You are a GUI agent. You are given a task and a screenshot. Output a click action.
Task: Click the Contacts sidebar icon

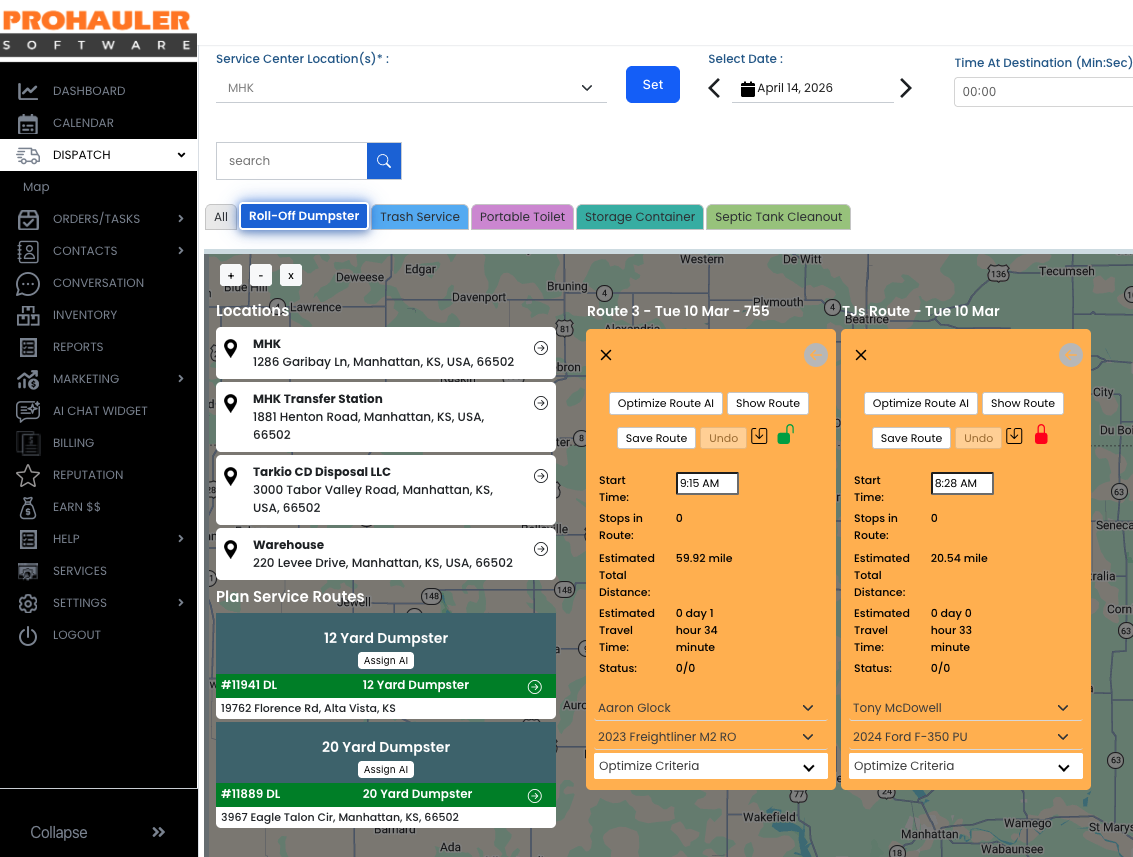coord(27,251)
